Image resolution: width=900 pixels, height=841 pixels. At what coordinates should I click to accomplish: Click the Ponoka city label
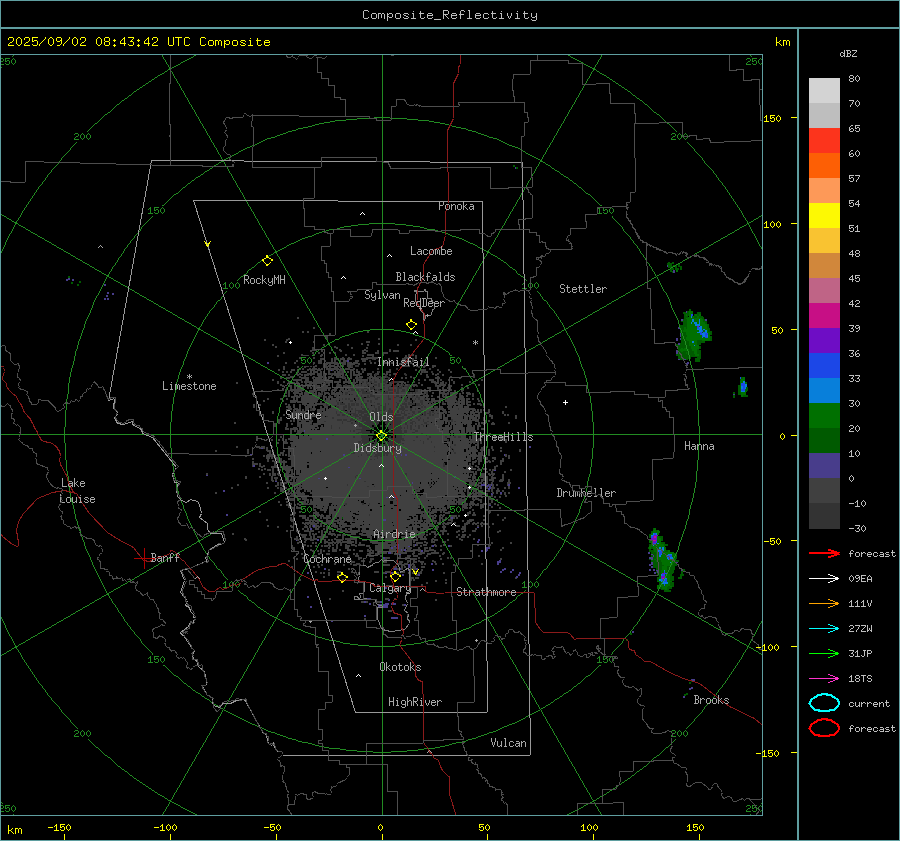coord(456,206)
